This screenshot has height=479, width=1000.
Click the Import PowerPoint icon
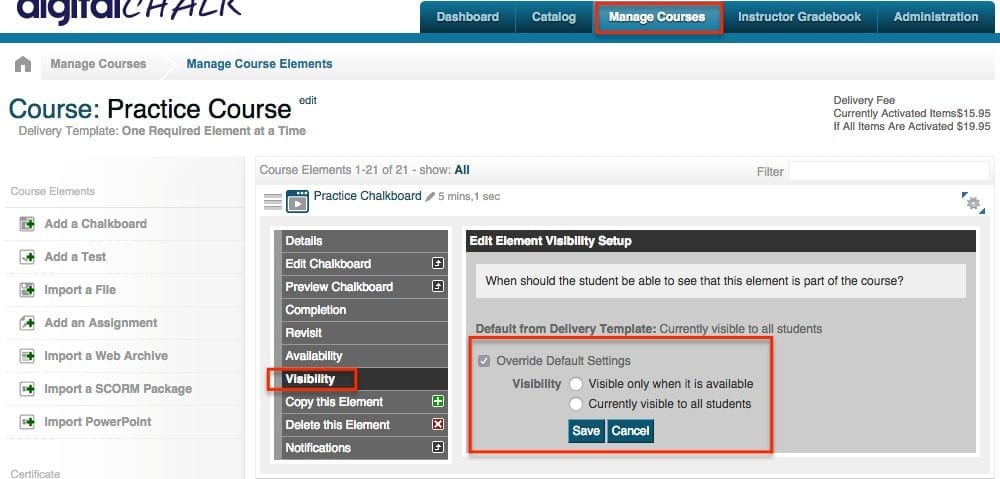pyautogui.click(x=27, y=422)
